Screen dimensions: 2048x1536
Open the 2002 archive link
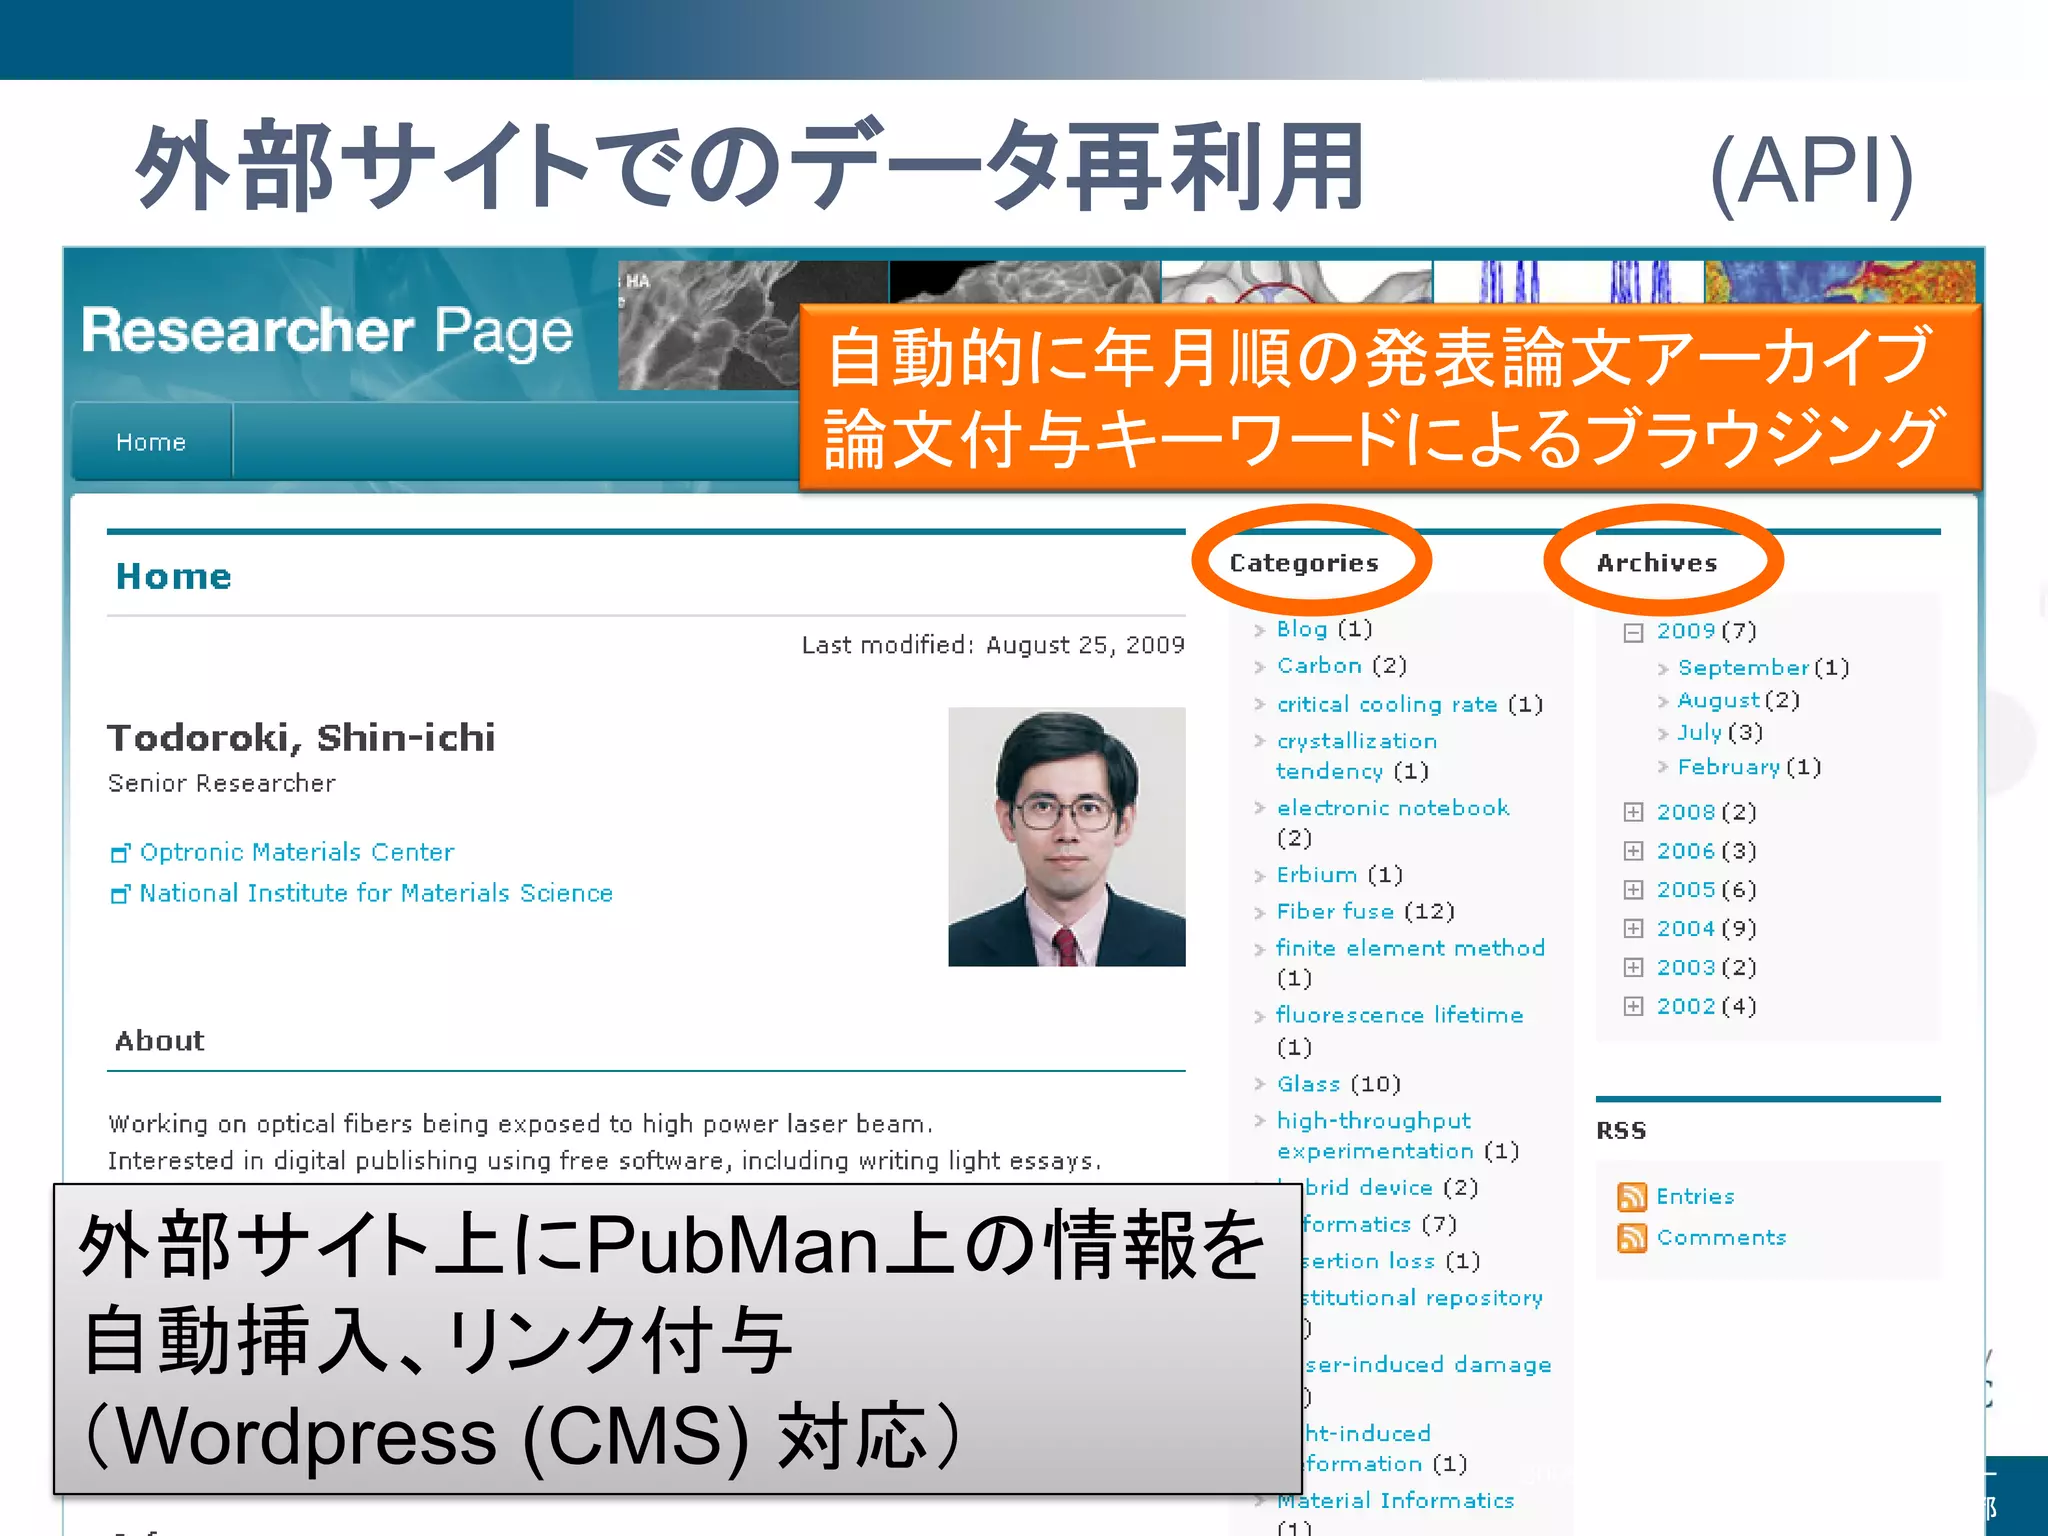point(1686,1006)
